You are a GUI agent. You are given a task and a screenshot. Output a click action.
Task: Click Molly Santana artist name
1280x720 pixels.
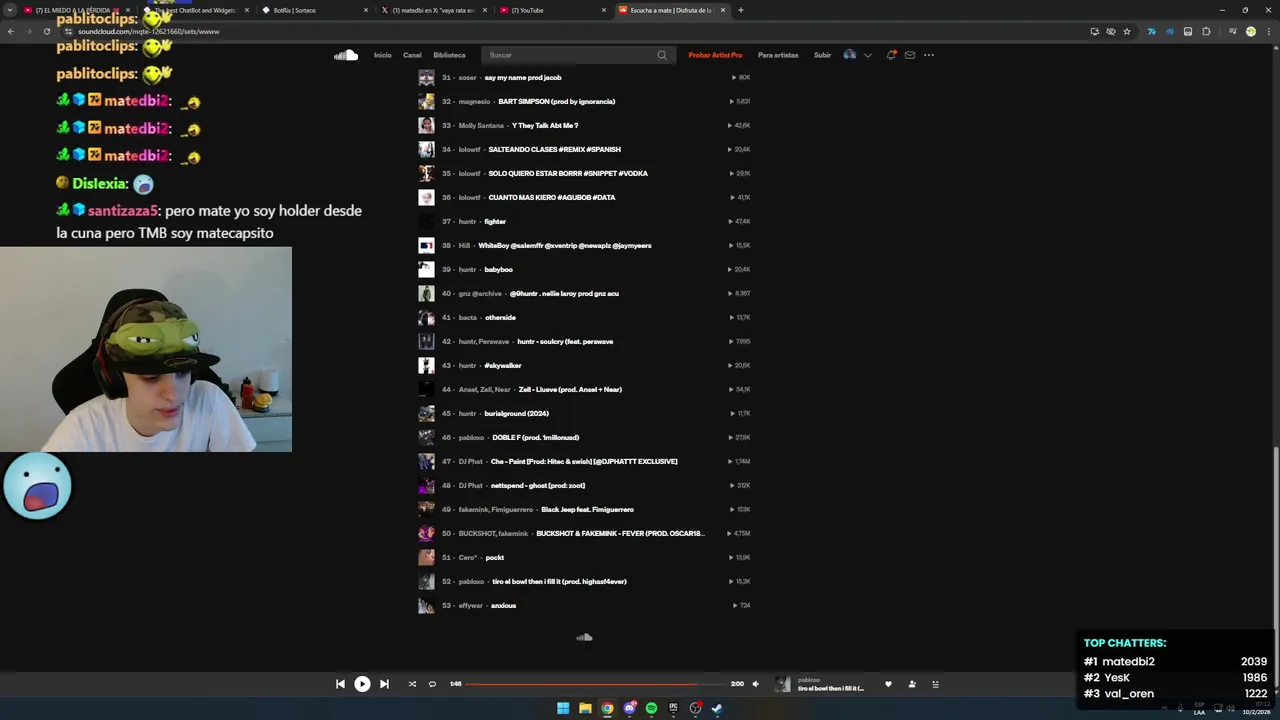(481, 125)
